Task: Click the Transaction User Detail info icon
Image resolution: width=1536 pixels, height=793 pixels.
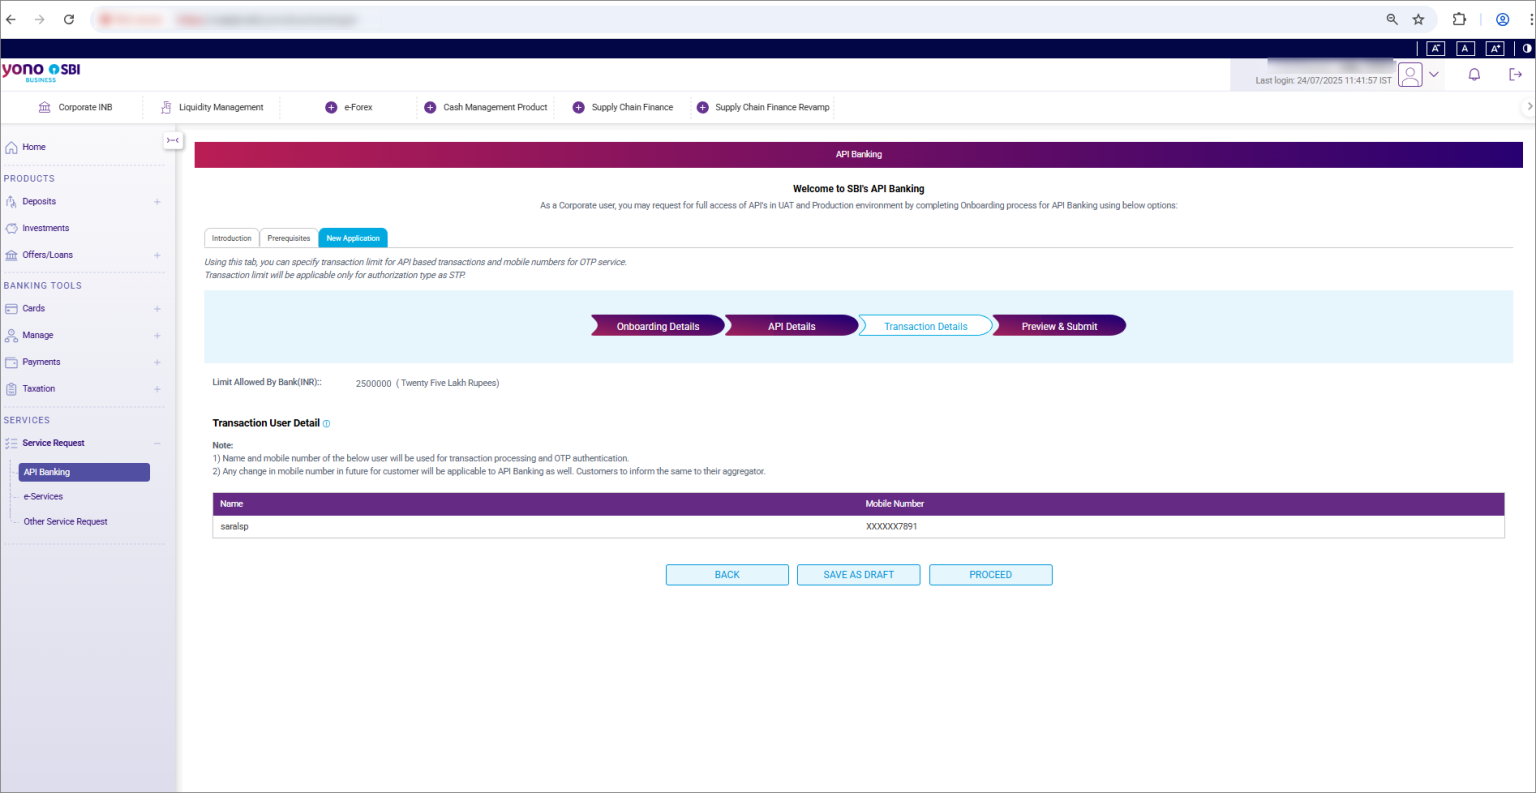Action: tap(325, 423)
